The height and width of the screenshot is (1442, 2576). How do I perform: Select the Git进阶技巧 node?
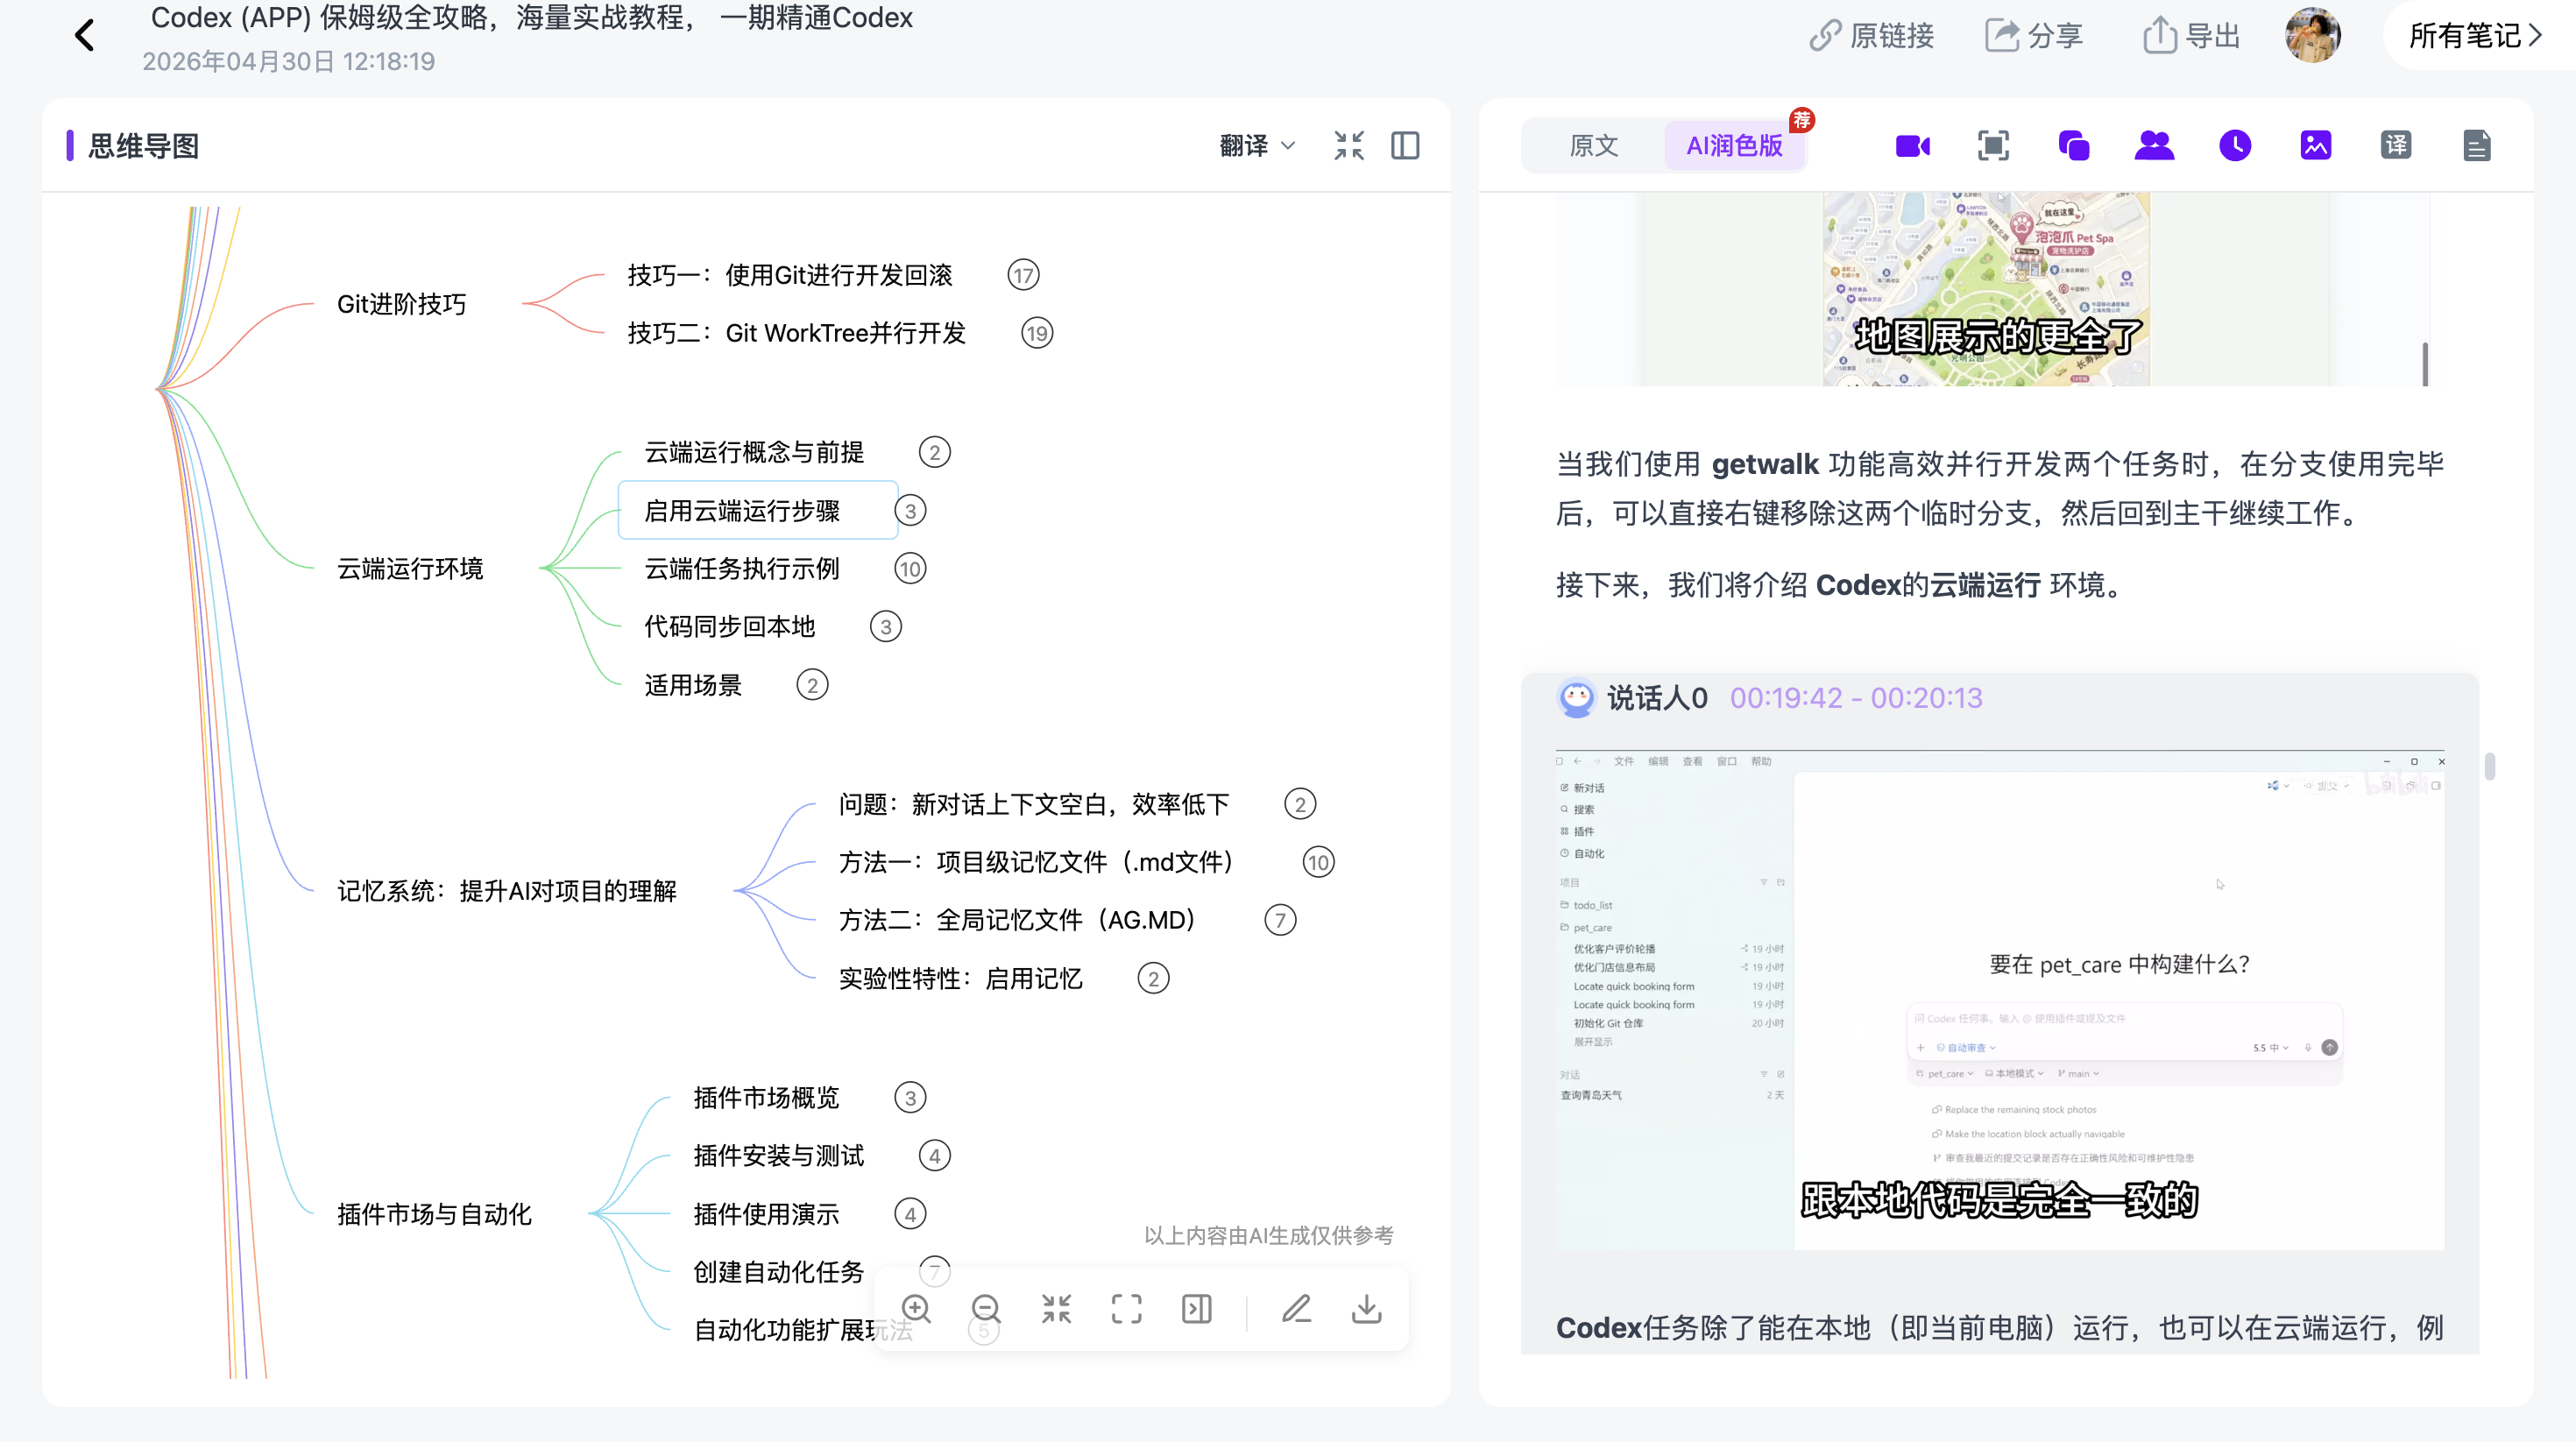[x=402, y=304]
